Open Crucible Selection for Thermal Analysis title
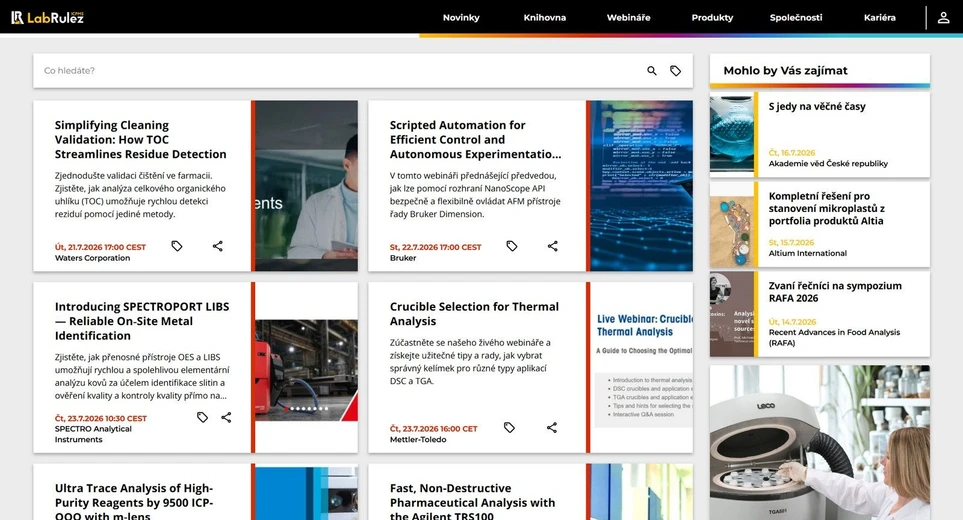Image resolution: width=963 pixels, height=520 pixels. point(474,314)
